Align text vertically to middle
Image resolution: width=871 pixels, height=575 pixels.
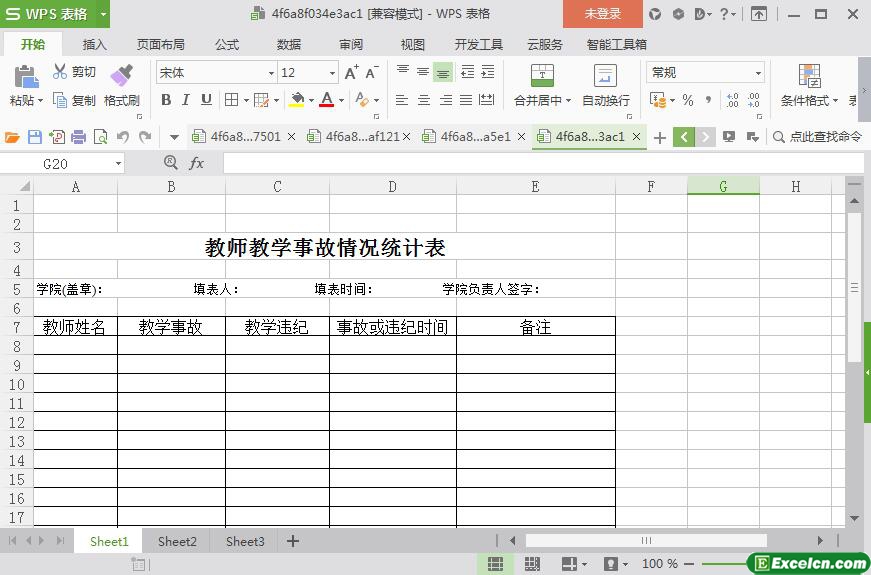point(423,72)
